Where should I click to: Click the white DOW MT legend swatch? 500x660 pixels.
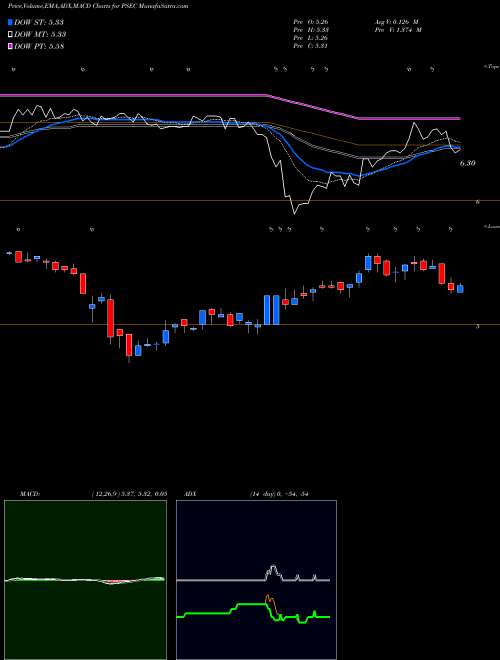click(10, 34)
